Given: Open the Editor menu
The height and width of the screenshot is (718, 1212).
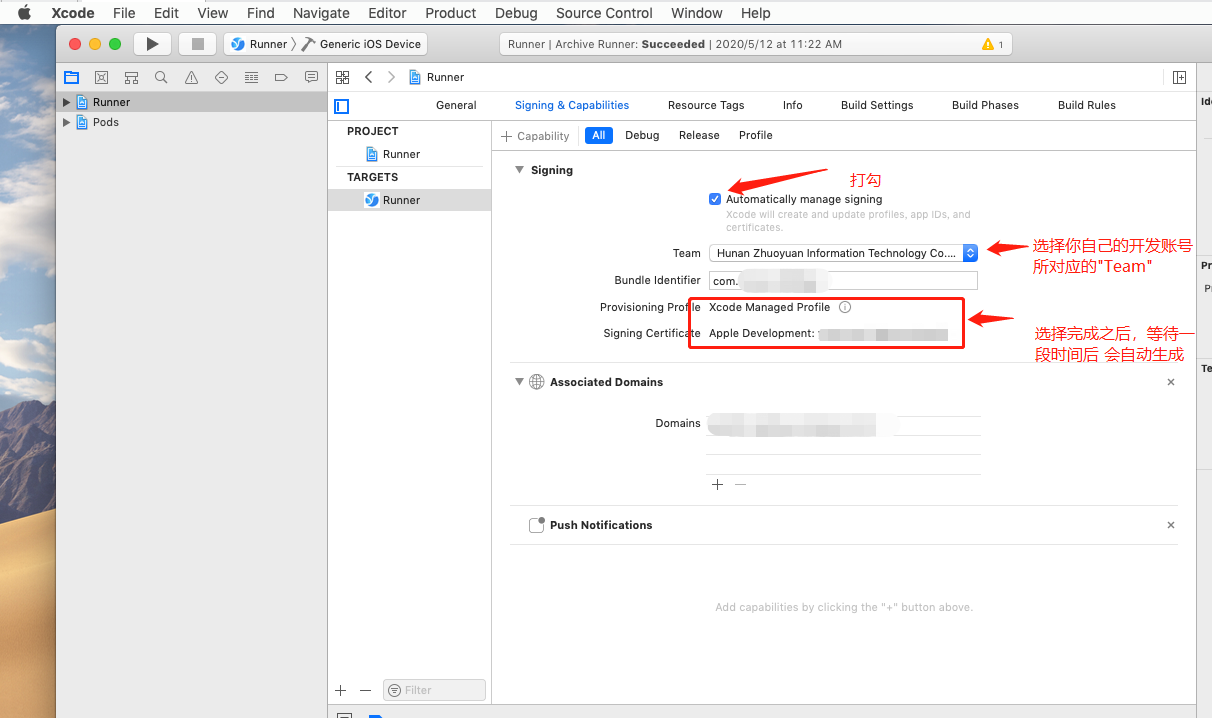Looking at the screenshot, I should 387,13.
